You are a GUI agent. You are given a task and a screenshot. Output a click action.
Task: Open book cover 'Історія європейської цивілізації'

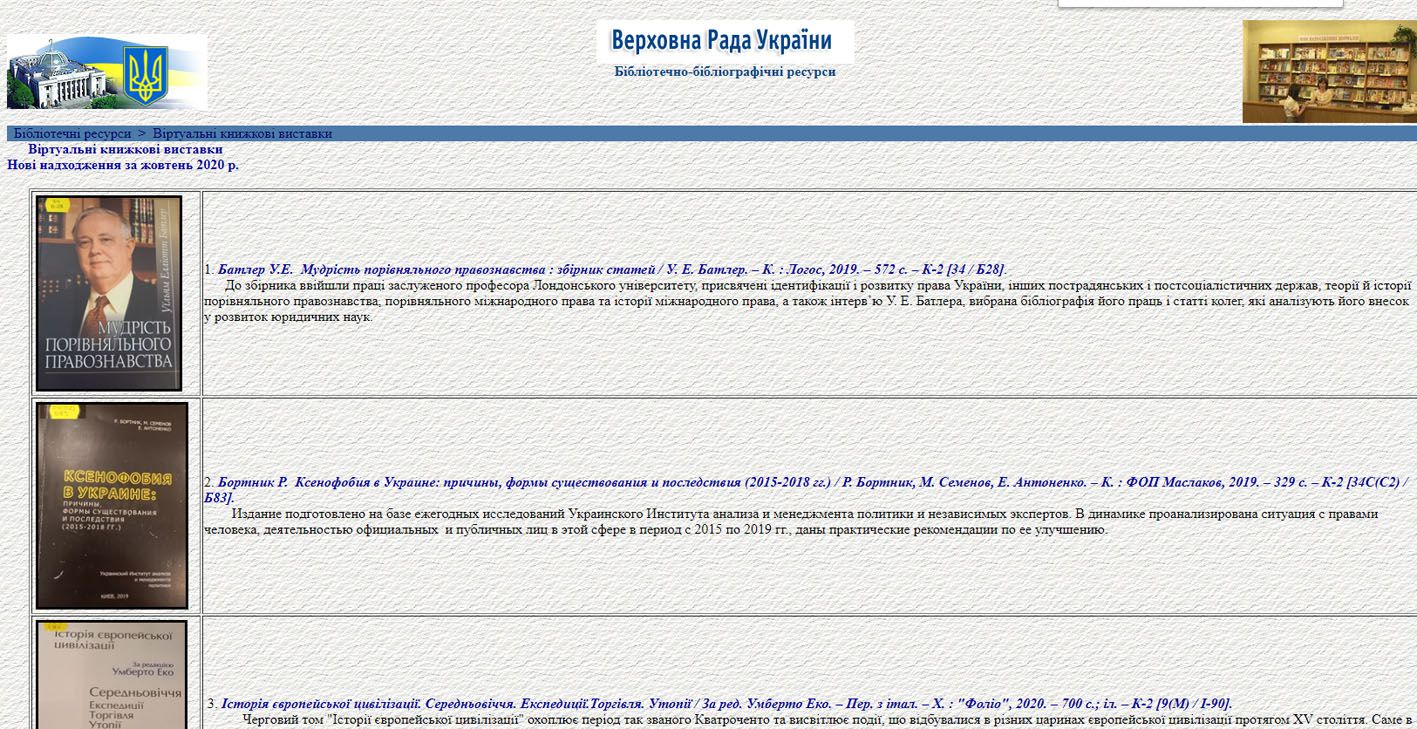(111, 674)
